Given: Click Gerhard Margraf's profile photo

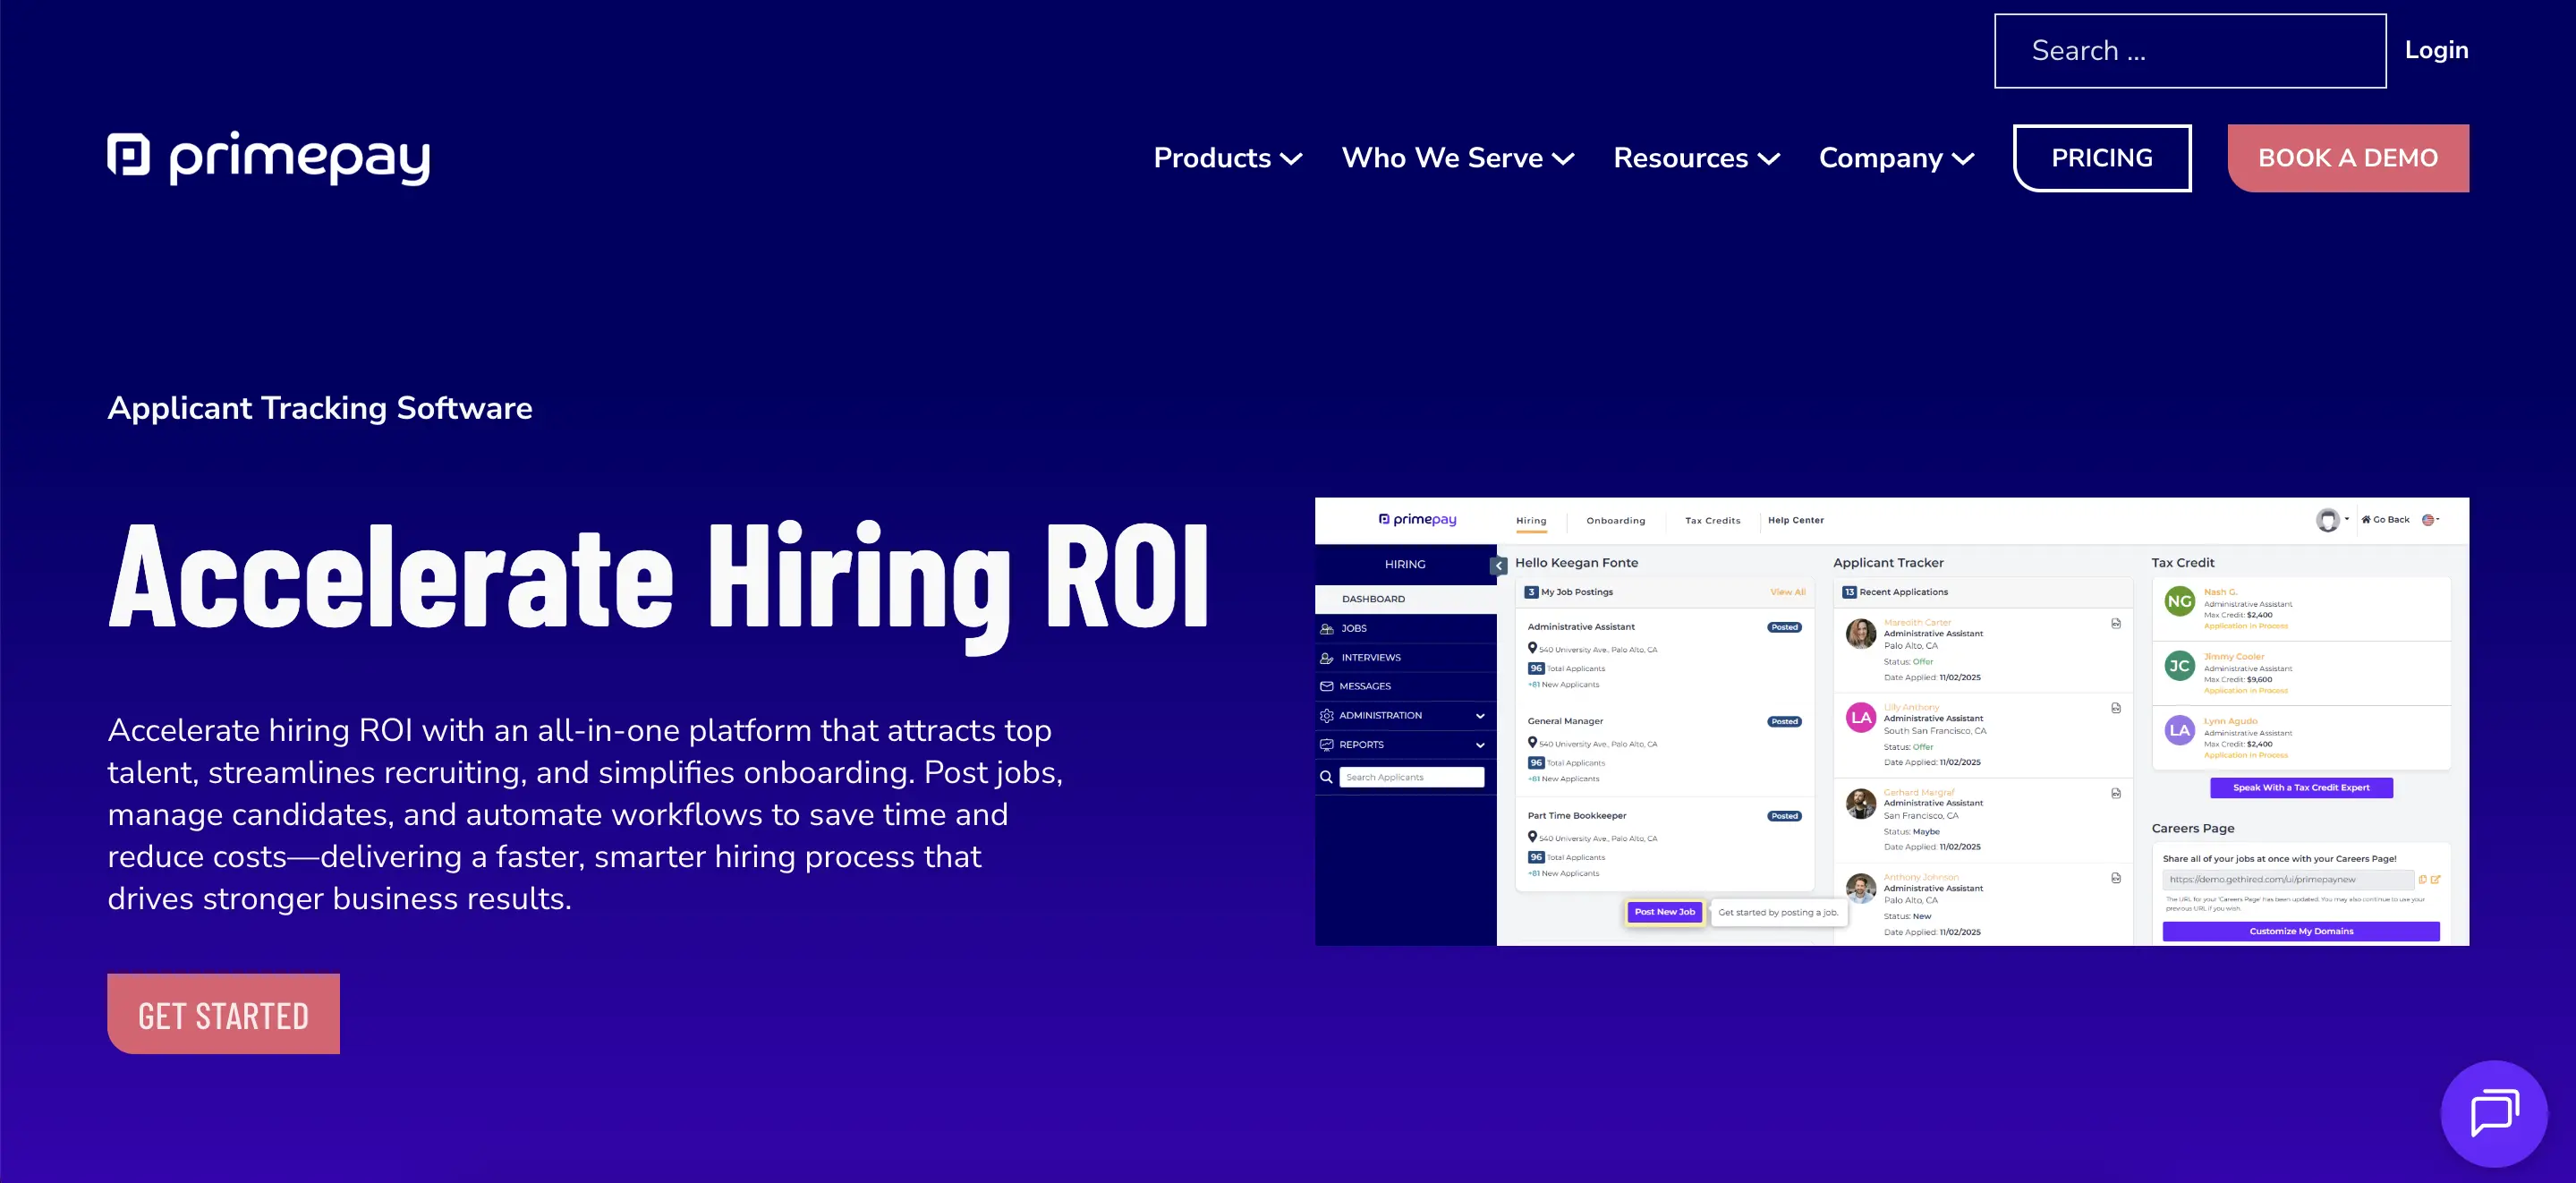Looking at the screenshot, I should (1860, 803).
